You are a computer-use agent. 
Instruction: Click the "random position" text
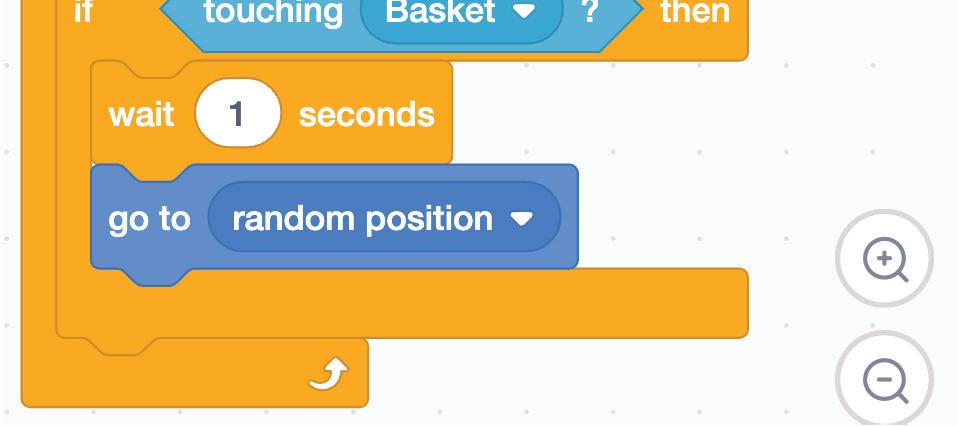pos(362,218)
